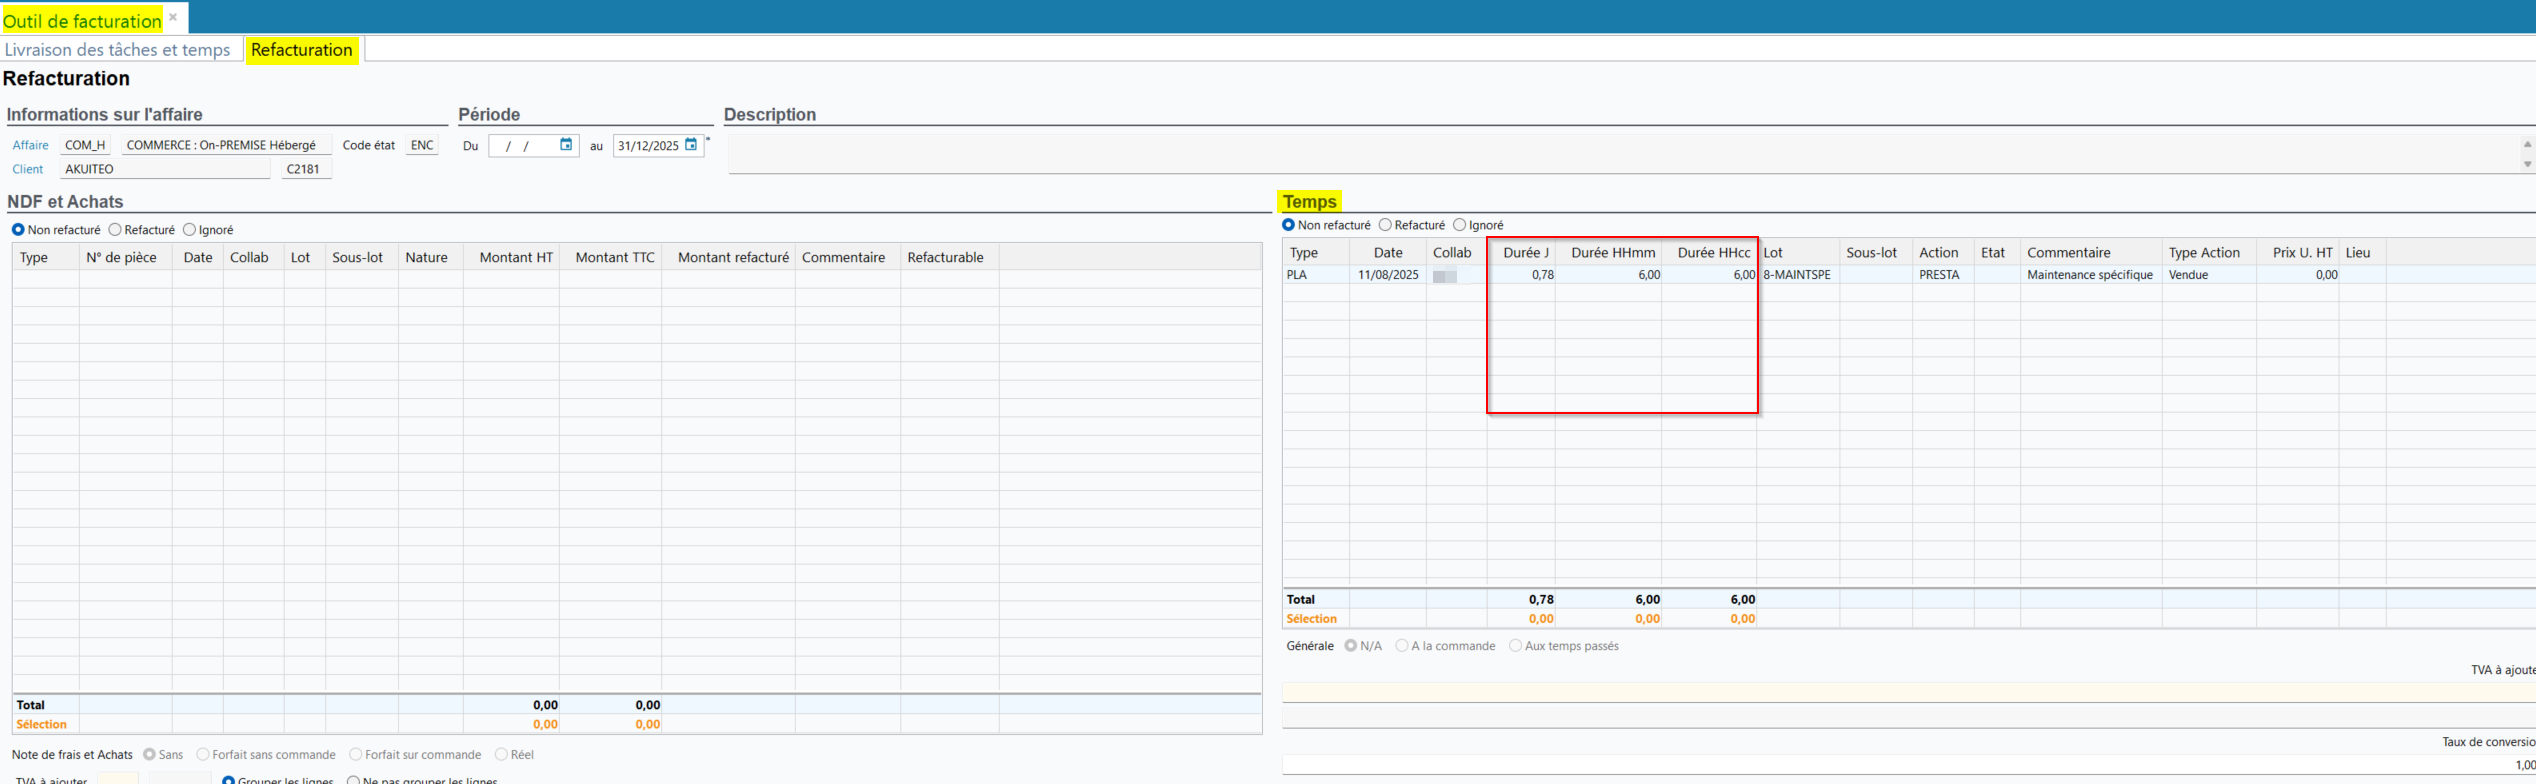The width and height of the screenshot is (2536, 784).
Task: Open the Refacturation tab
Action: pyautogui.click(x=301, y=50)
